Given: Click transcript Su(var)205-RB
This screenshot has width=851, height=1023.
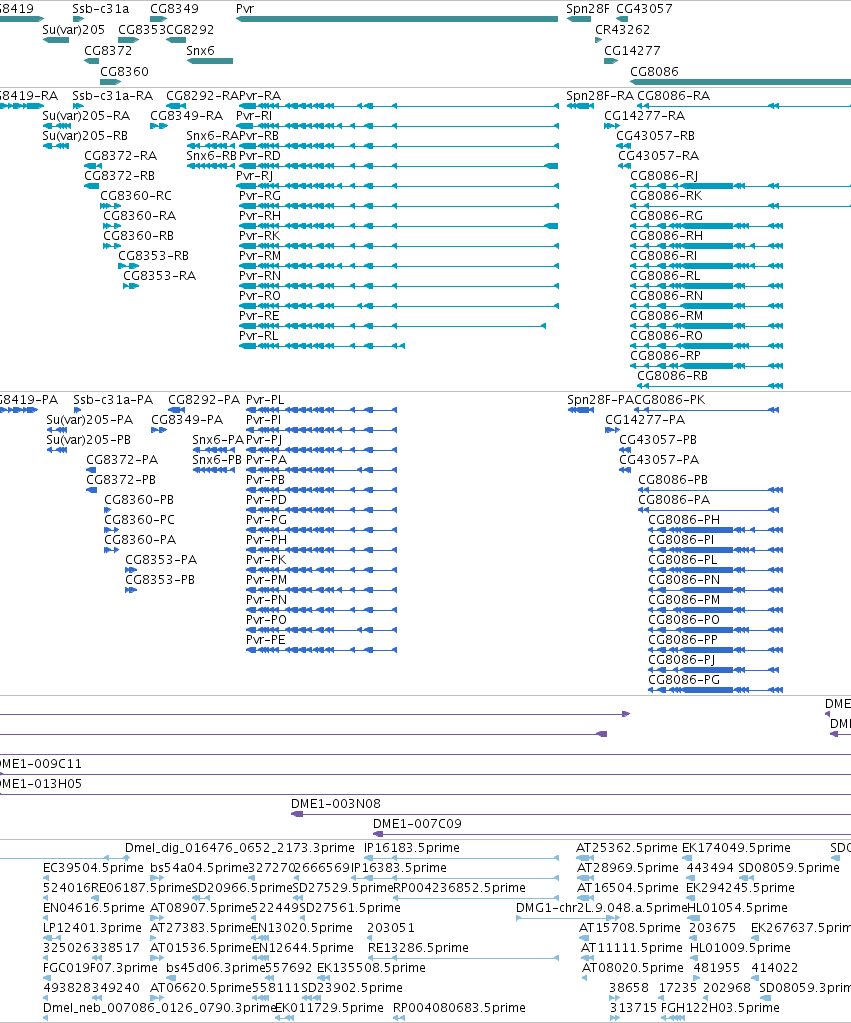Looking at the screenshot, I should pyautogui.click(x=55, y=146).
